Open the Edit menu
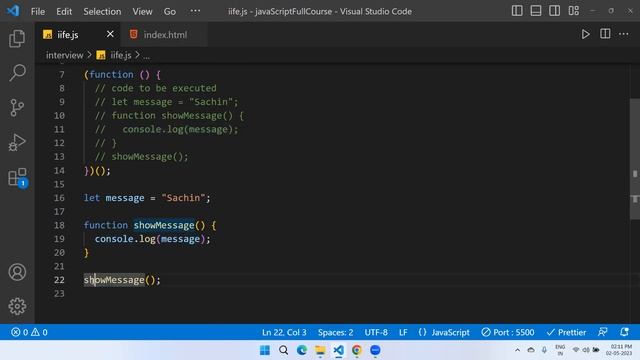Image resolution: width=640 pixels, height=360 pixels. [x=64, y=11]
